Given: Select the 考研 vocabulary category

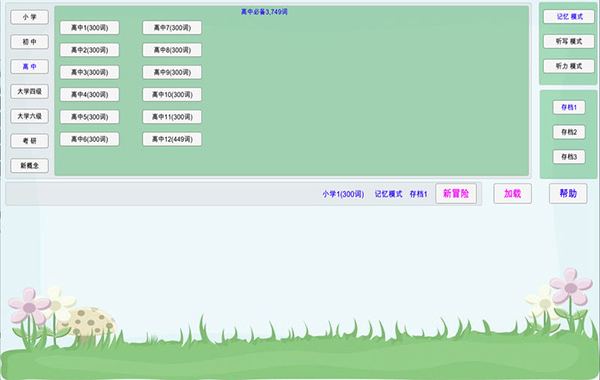Looking at the screenshot, I should click(x=29, y=141).
